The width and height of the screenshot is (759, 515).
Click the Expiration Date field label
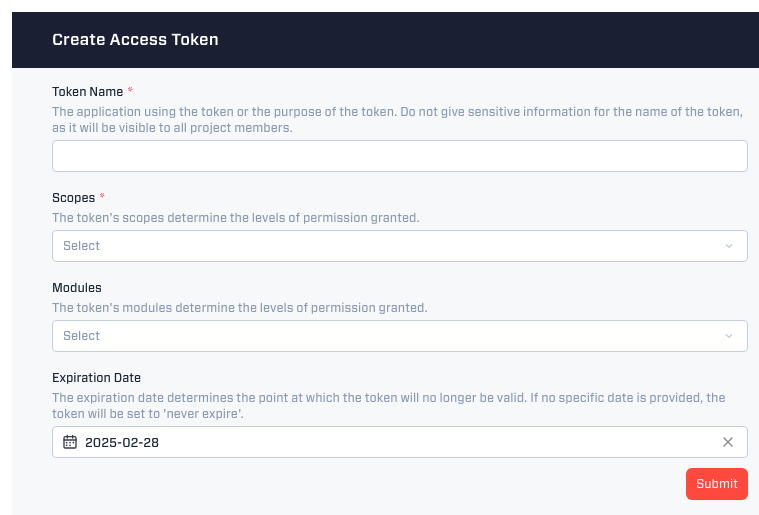tap(96, 378)
